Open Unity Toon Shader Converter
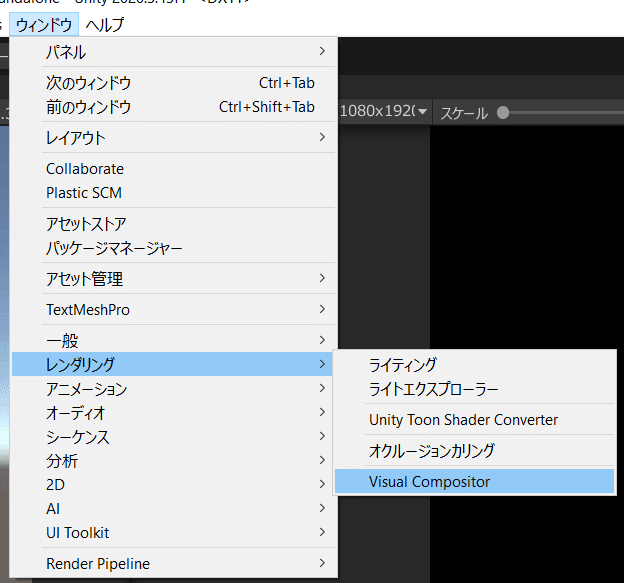 [474, 420]
